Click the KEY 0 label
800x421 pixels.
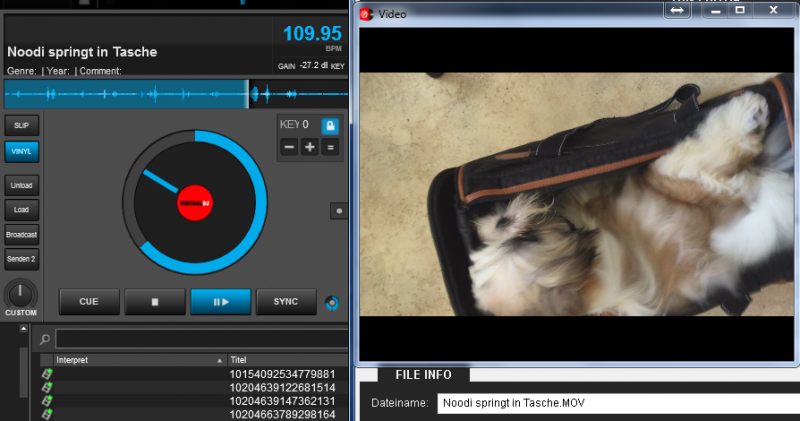[x=294, y=125]
